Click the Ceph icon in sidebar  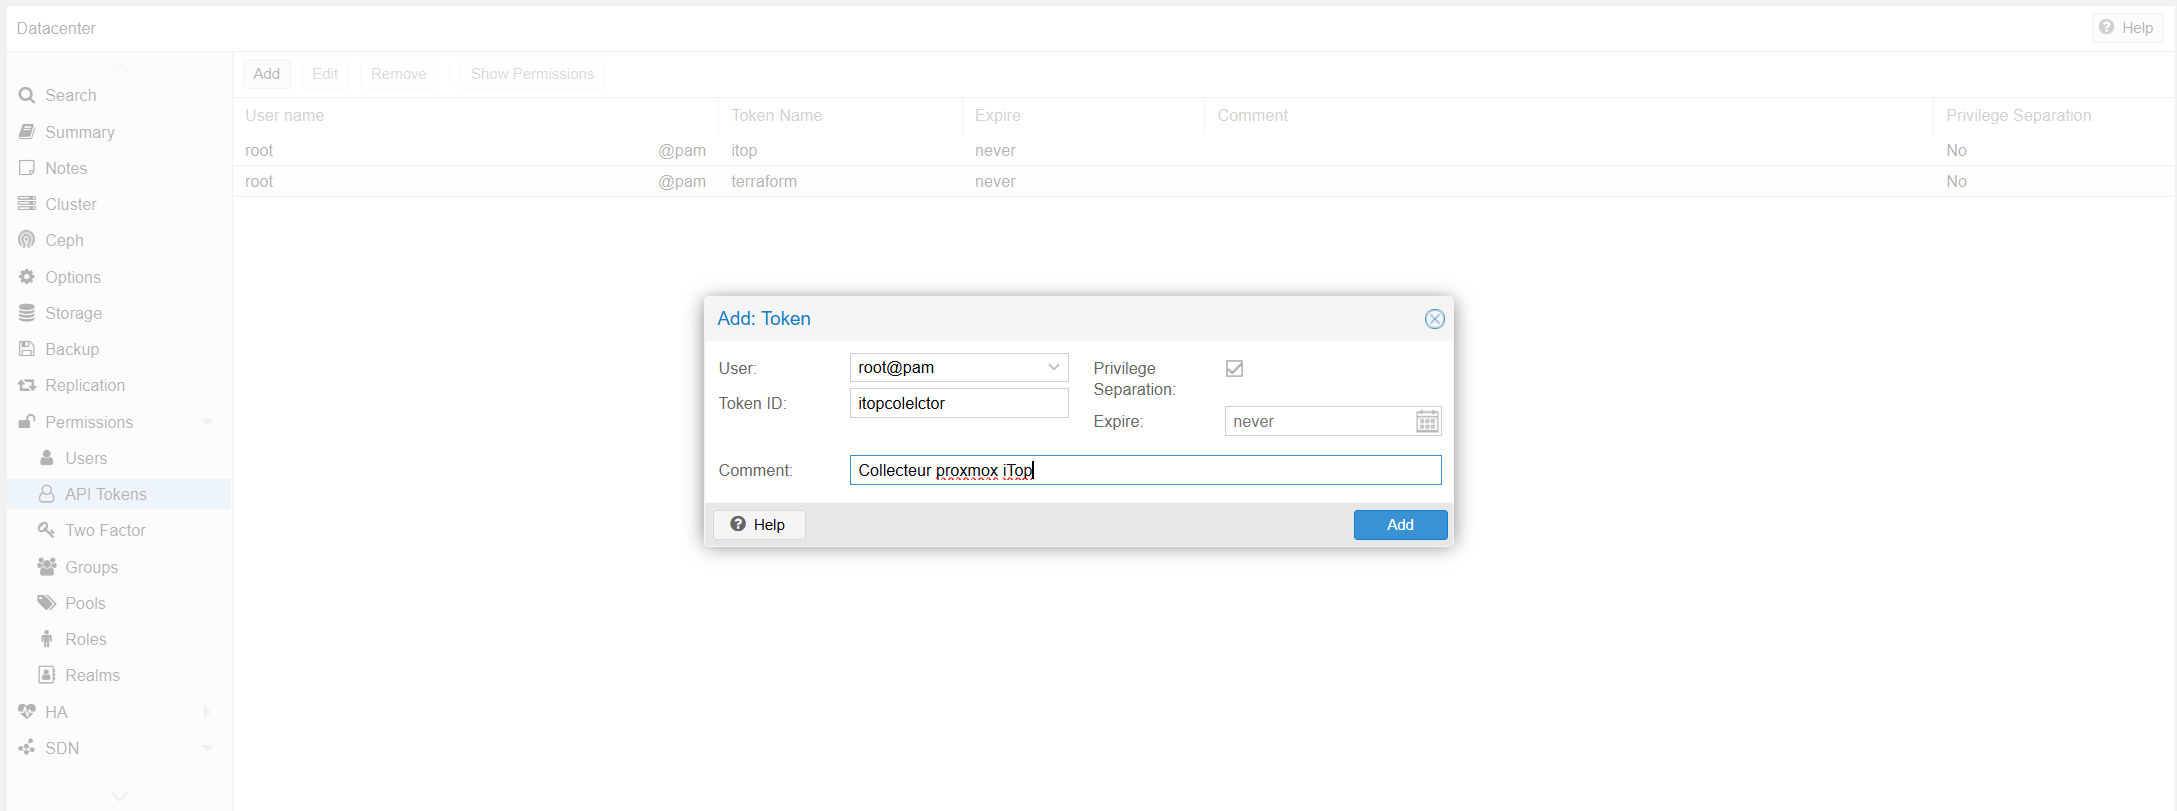[27, 240]
